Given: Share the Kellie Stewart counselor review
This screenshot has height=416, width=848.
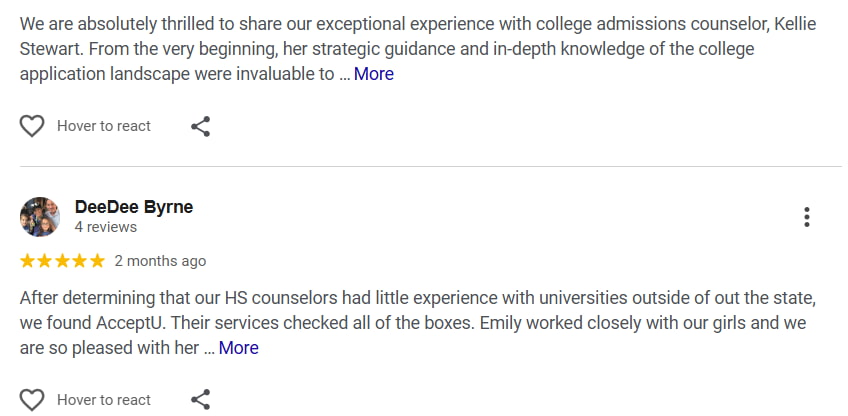Looking at the screenshot, I should [200, 126].
